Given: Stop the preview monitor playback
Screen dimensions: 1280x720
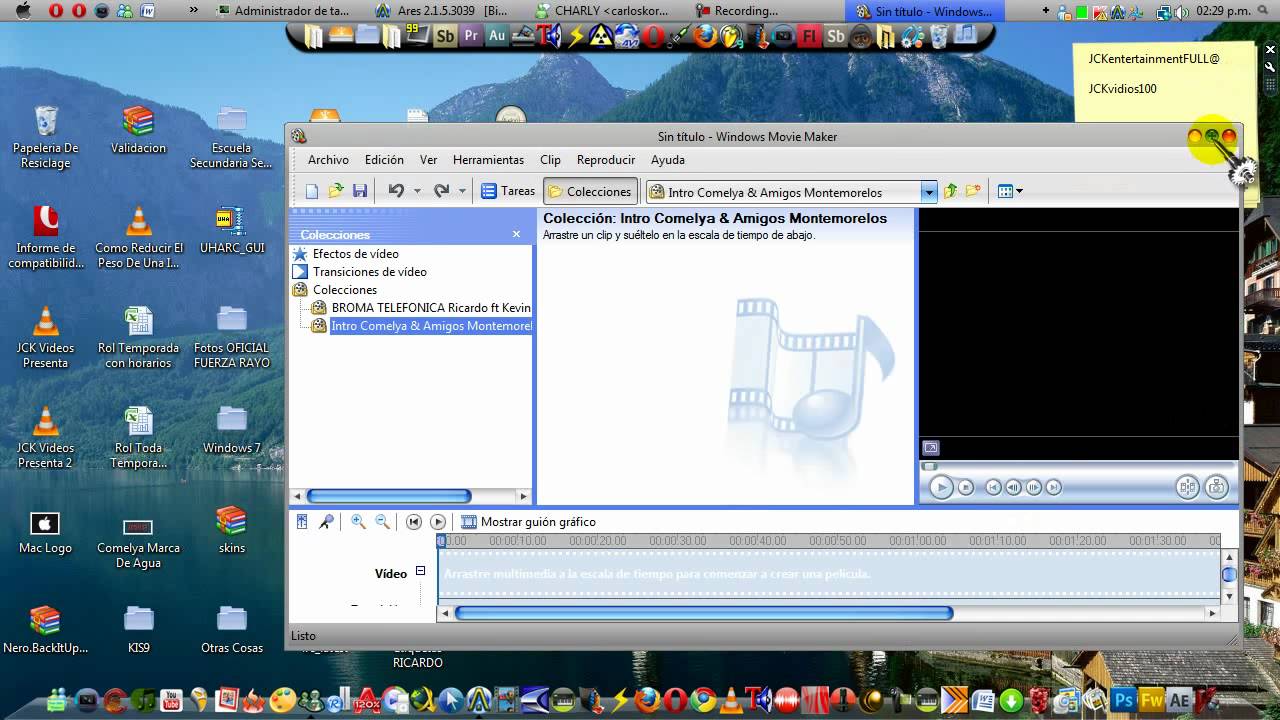Looking at the screenshot, I should point(965,487).
